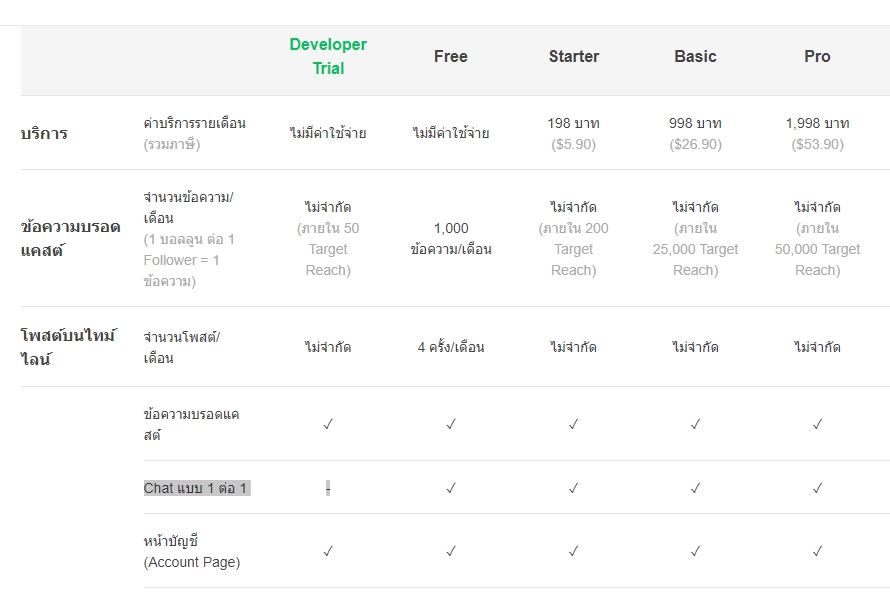Click Free checkmark in Account Page row
The height and width of the screenshot is (594, 890).
click(451, 551)
